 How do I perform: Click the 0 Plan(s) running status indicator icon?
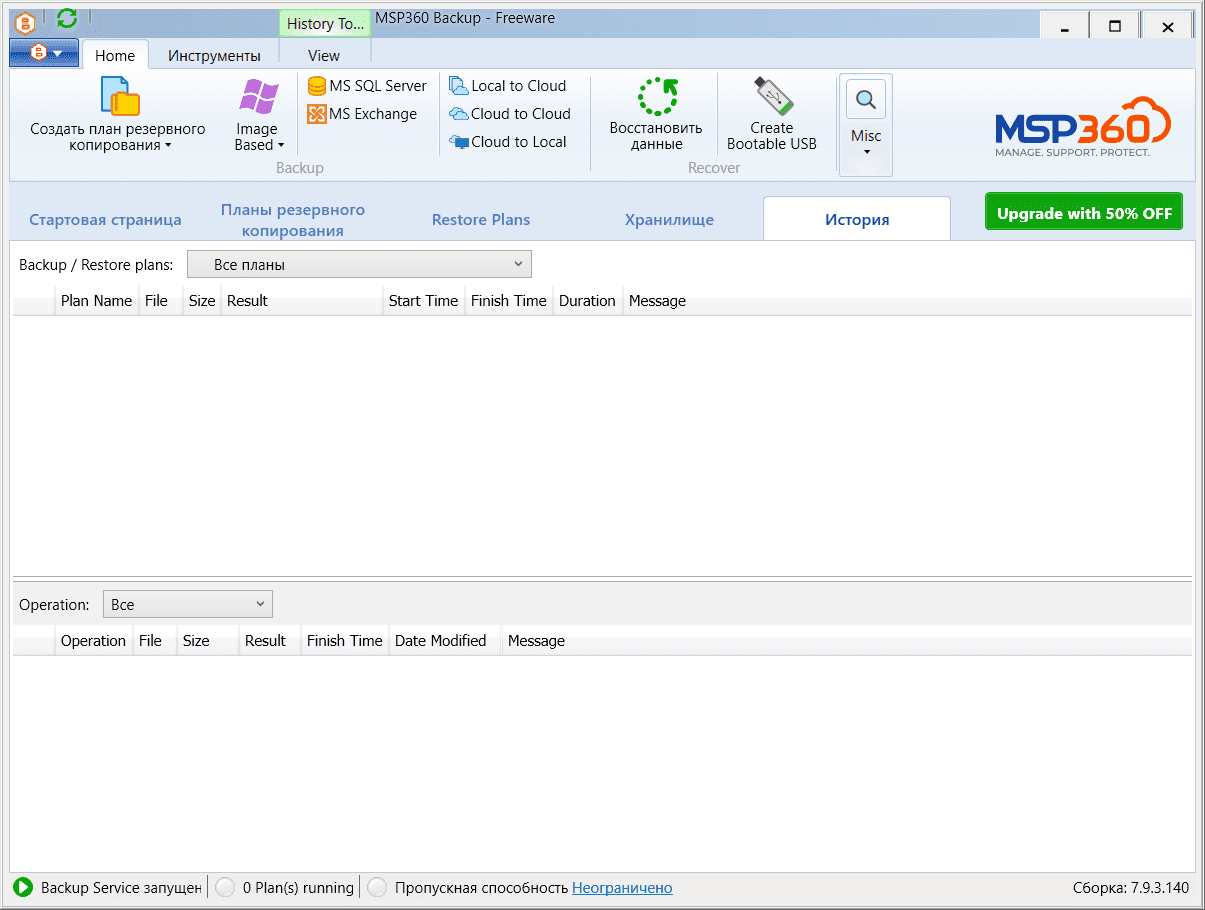point(225,887)
